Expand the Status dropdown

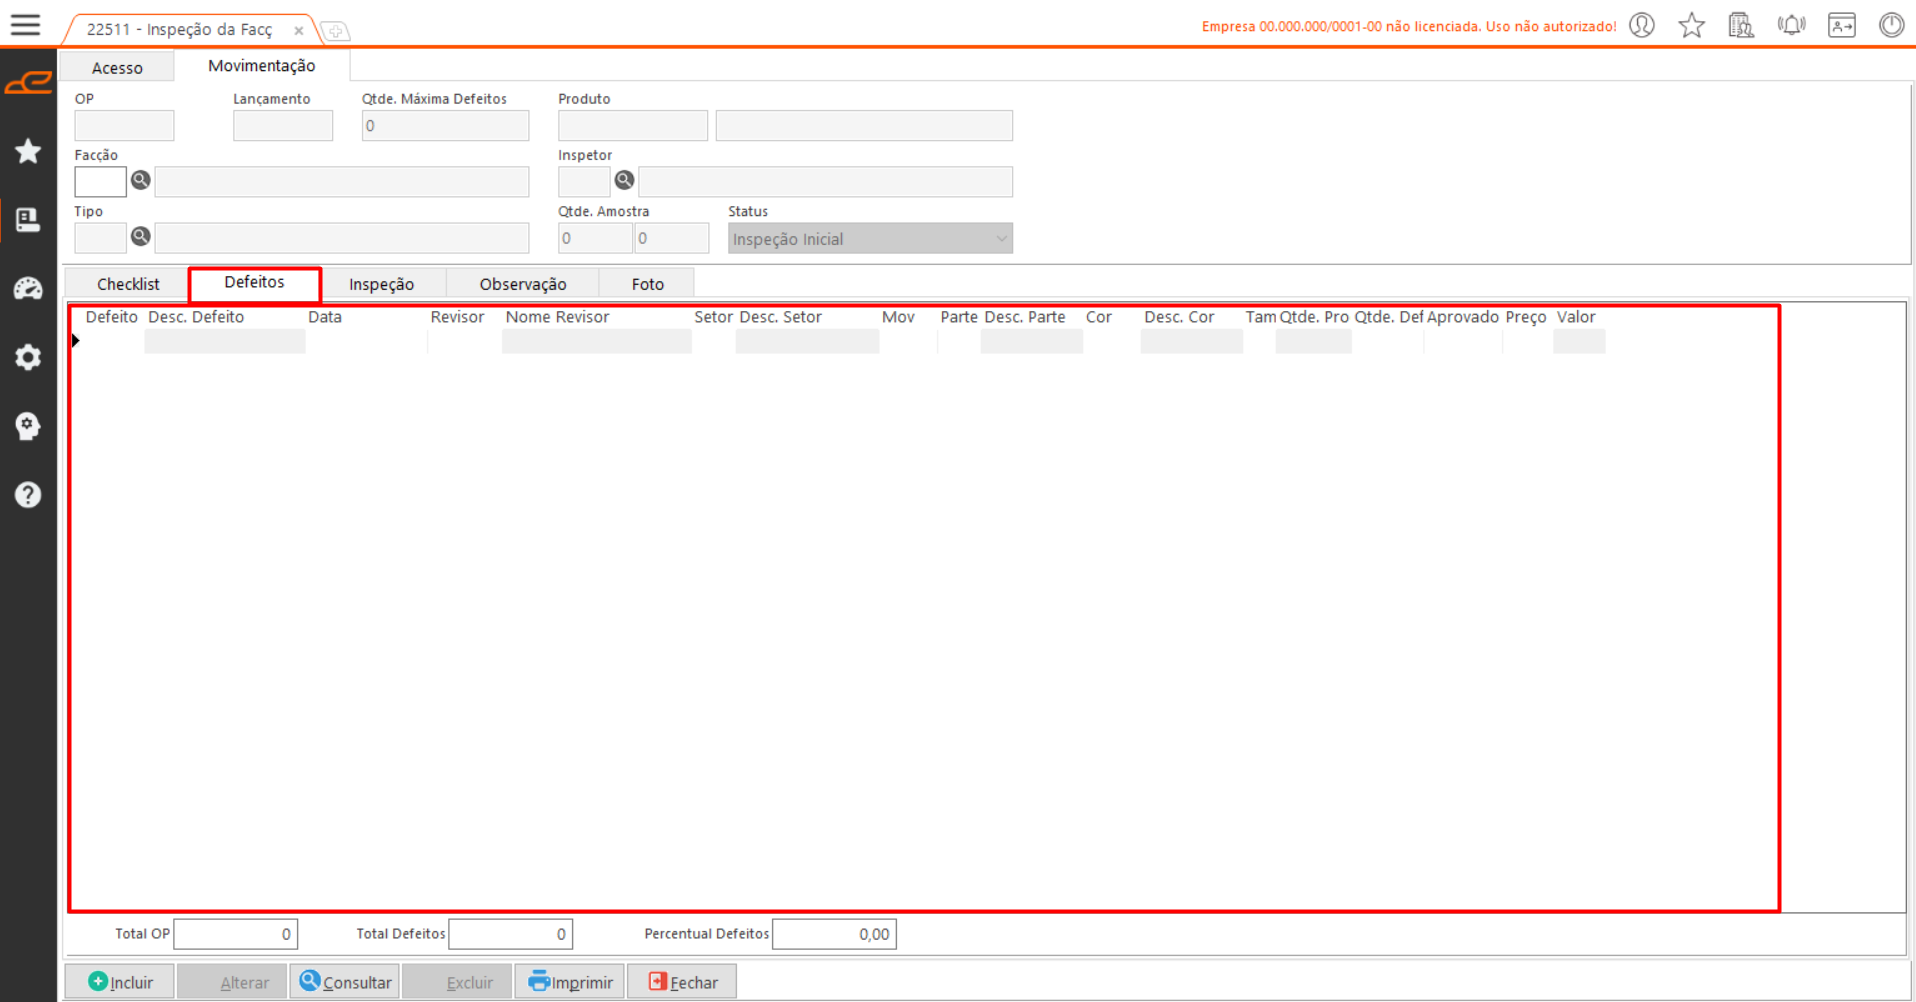(1000, 239)
